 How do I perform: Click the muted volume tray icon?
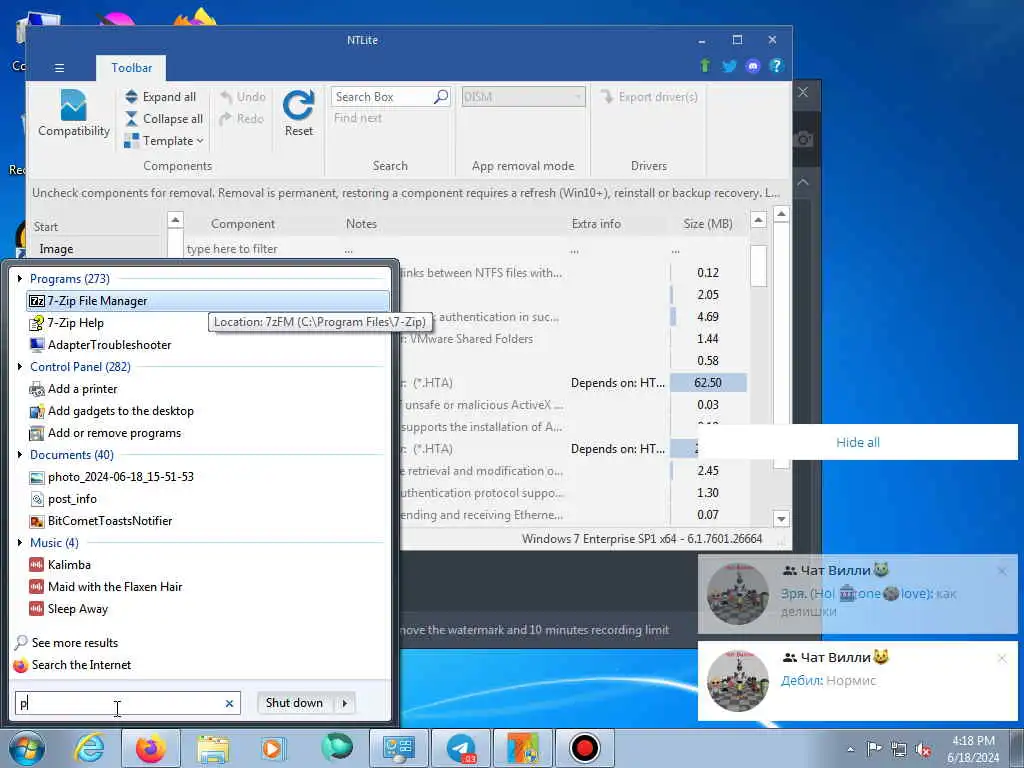pyautogui.click(x=923, y=749)
